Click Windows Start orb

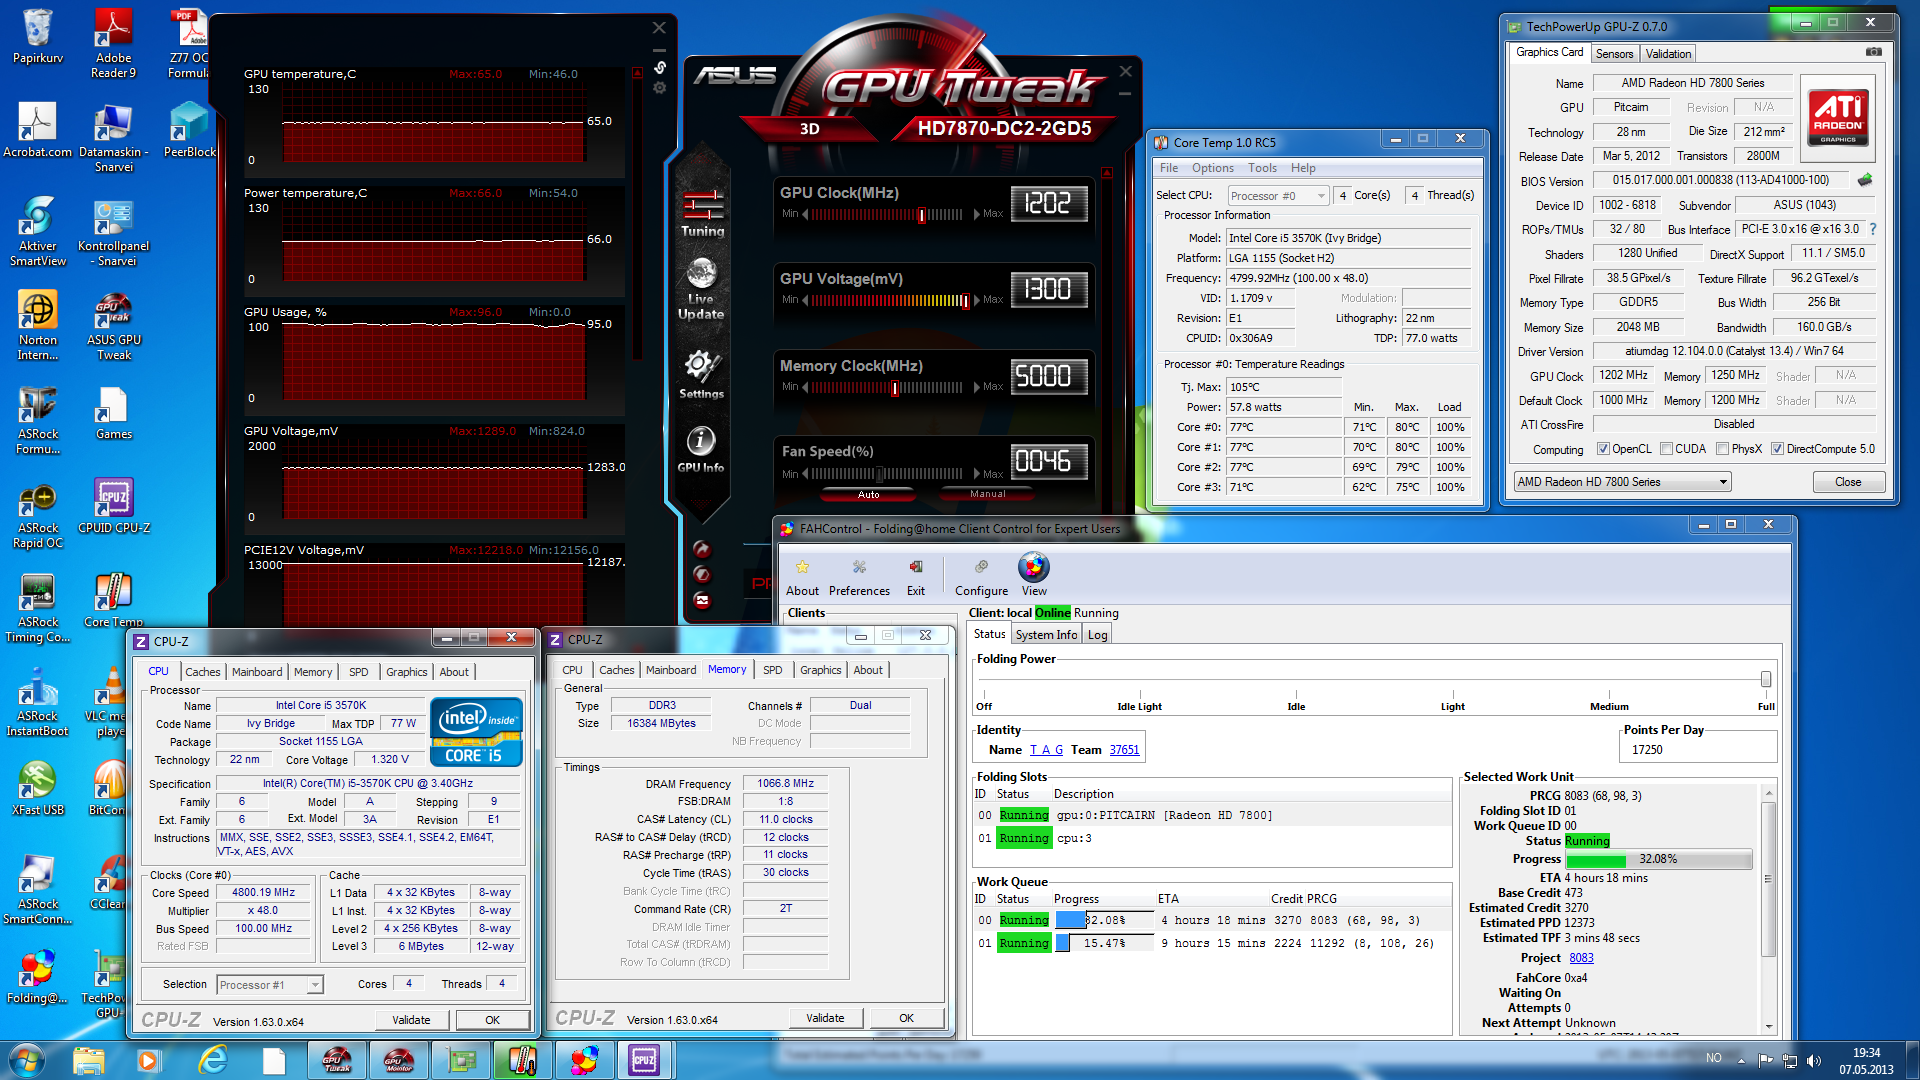(x=27, y=1060)
